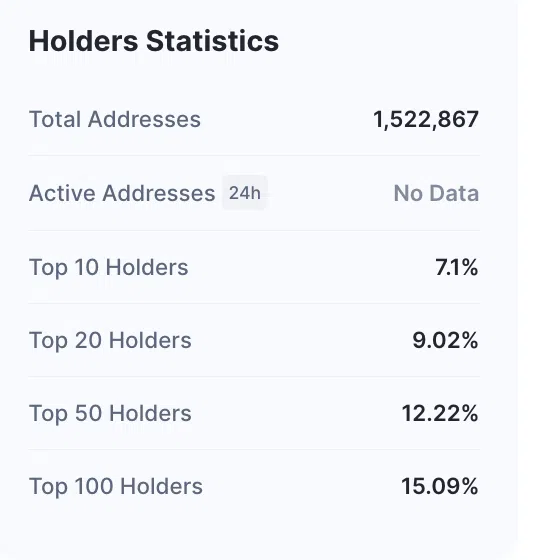Viewport: 548px width, 560px height.
Task: Click the Holders Statistics heading
Action: tap(154, 41)
